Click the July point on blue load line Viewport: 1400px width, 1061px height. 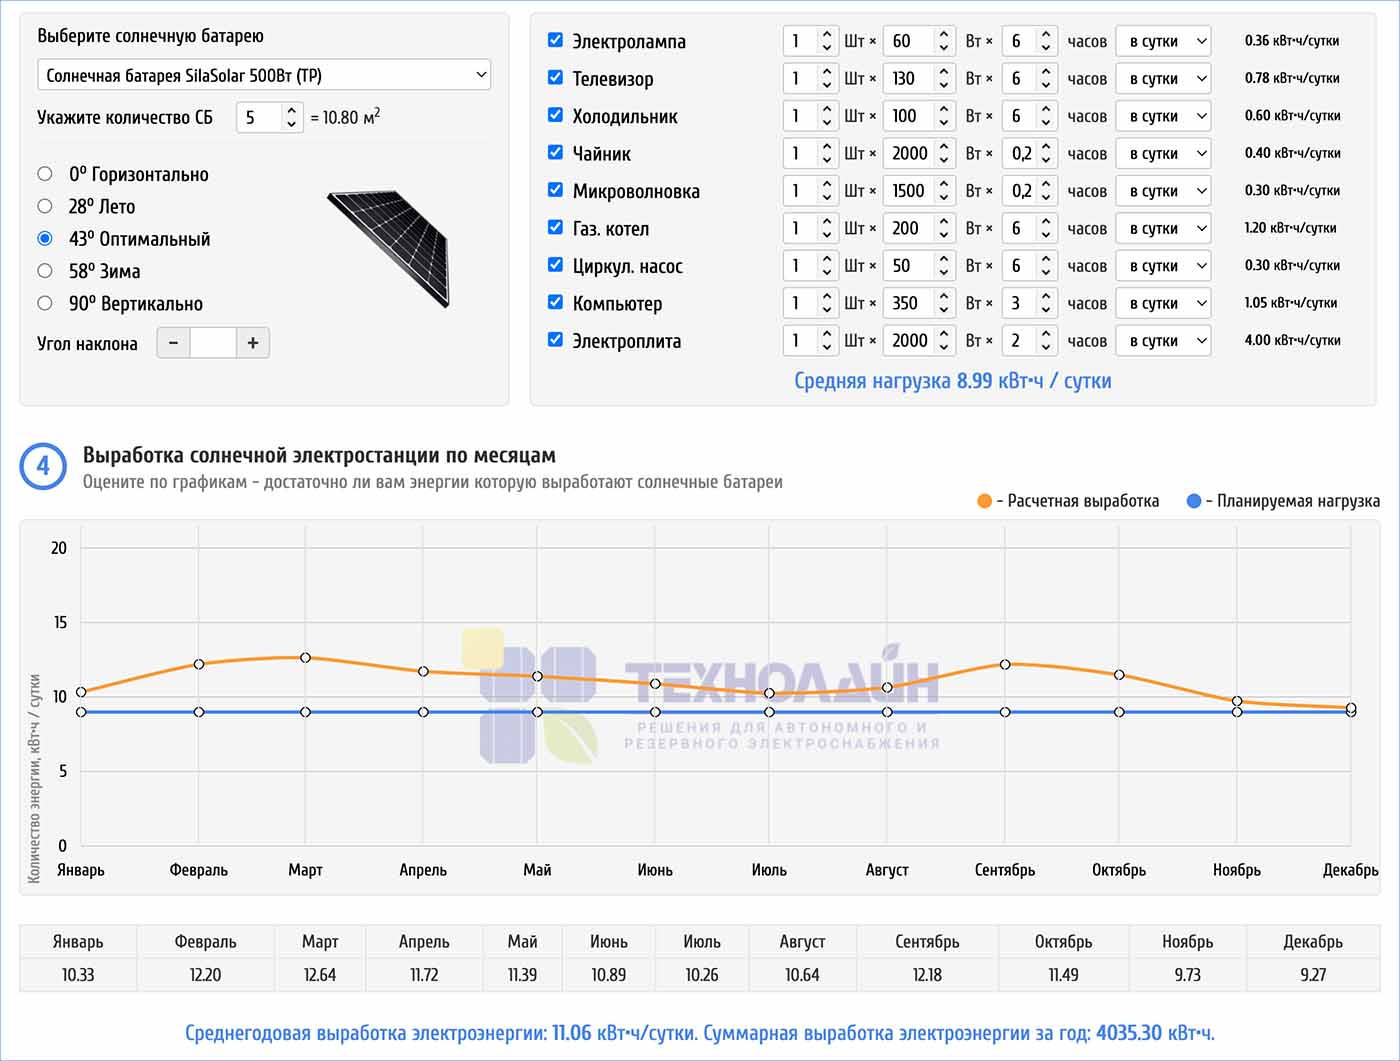tap(769, 712)
